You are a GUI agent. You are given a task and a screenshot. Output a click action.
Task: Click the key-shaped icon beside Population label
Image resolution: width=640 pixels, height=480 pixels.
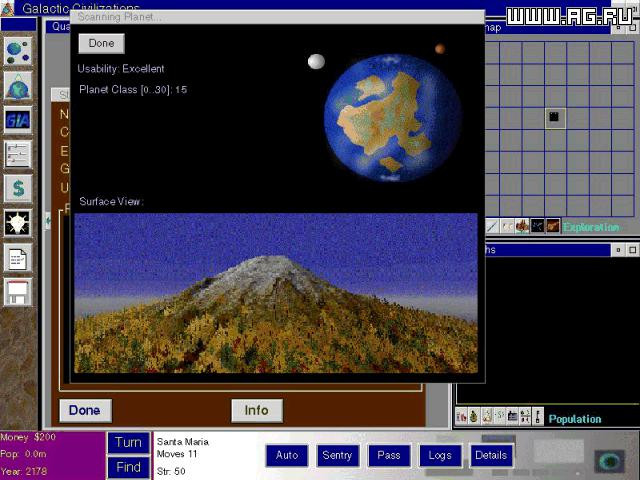tap(538, 417)
